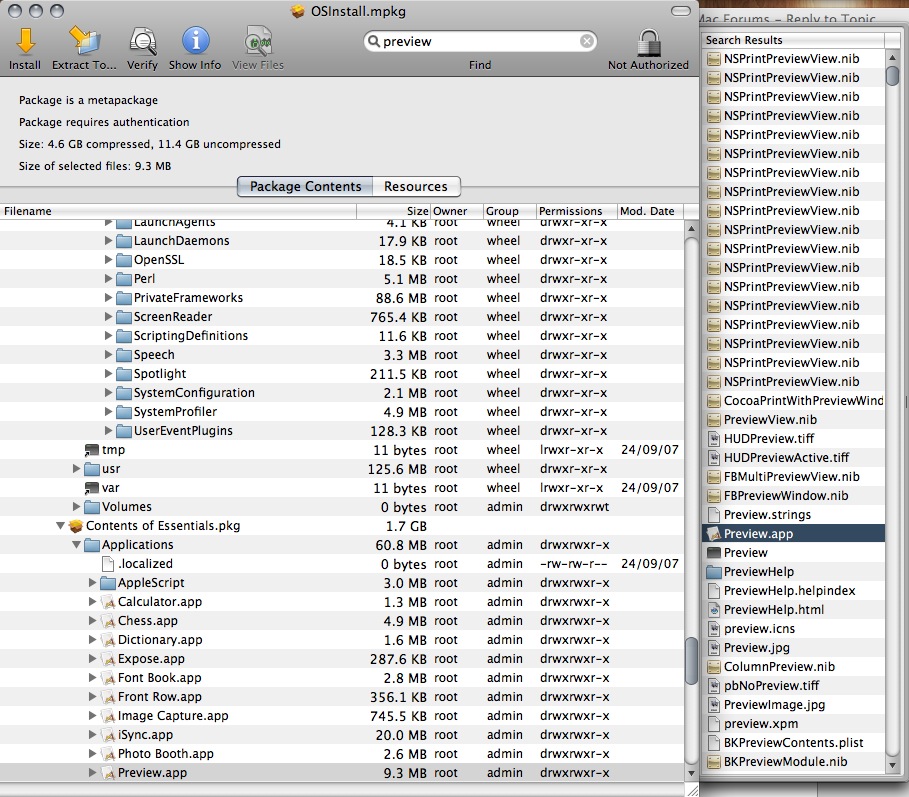Image resolution: width=909 pixels, height=797 pixels.
Task: Select the Dictionary.app row
Action: (341, 640)
